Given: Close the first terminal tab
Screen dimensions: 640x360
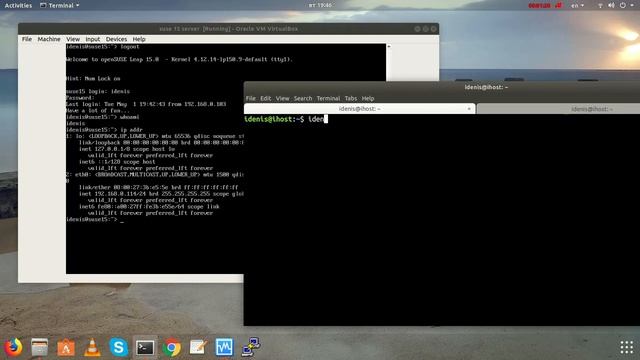Looking at the screenshot, I should [469, 109].
